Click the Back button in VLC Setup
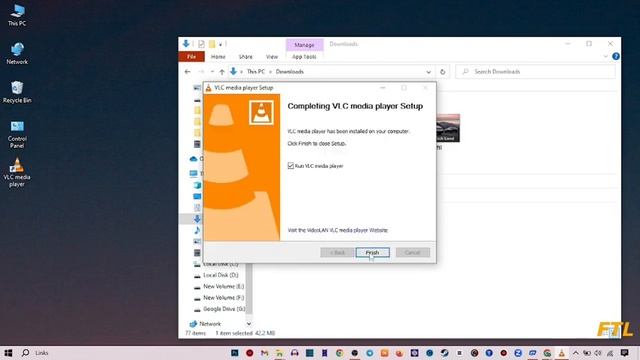 pyautogui.click(x=337, y=252)
